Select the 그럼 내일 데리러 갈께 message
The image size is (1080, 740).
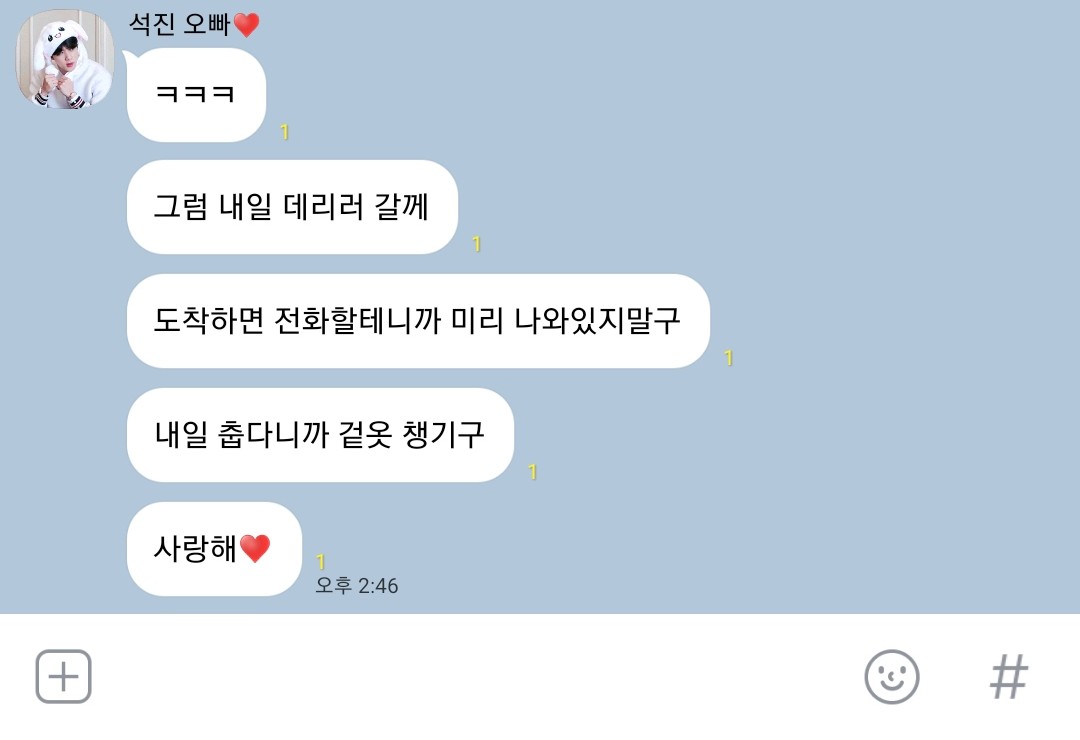click(x=292, y=207)
